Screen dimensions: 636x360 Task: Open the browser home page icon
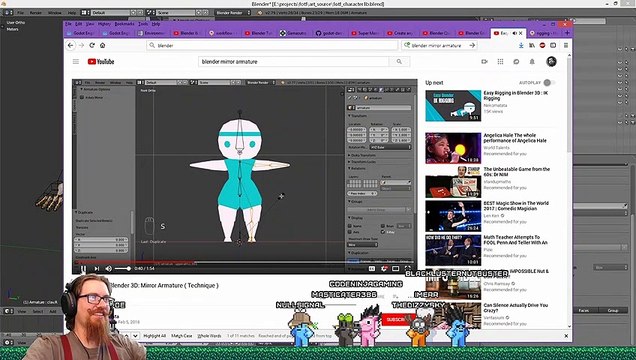103,45
